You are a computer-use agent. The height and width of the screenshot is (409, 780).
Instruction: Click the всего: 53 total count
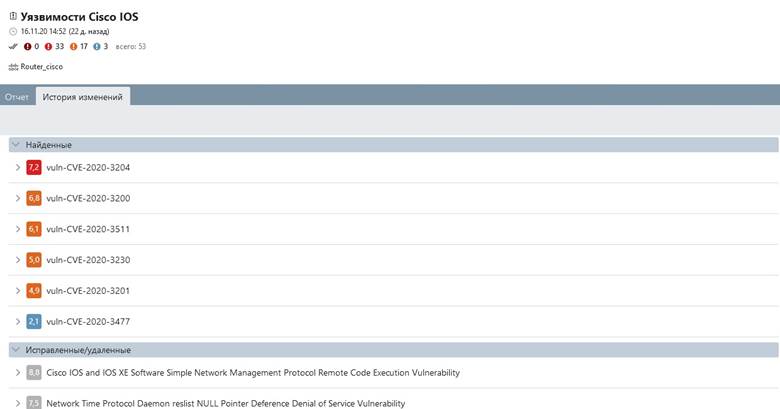pyautogui.click(x=131, y=46)
